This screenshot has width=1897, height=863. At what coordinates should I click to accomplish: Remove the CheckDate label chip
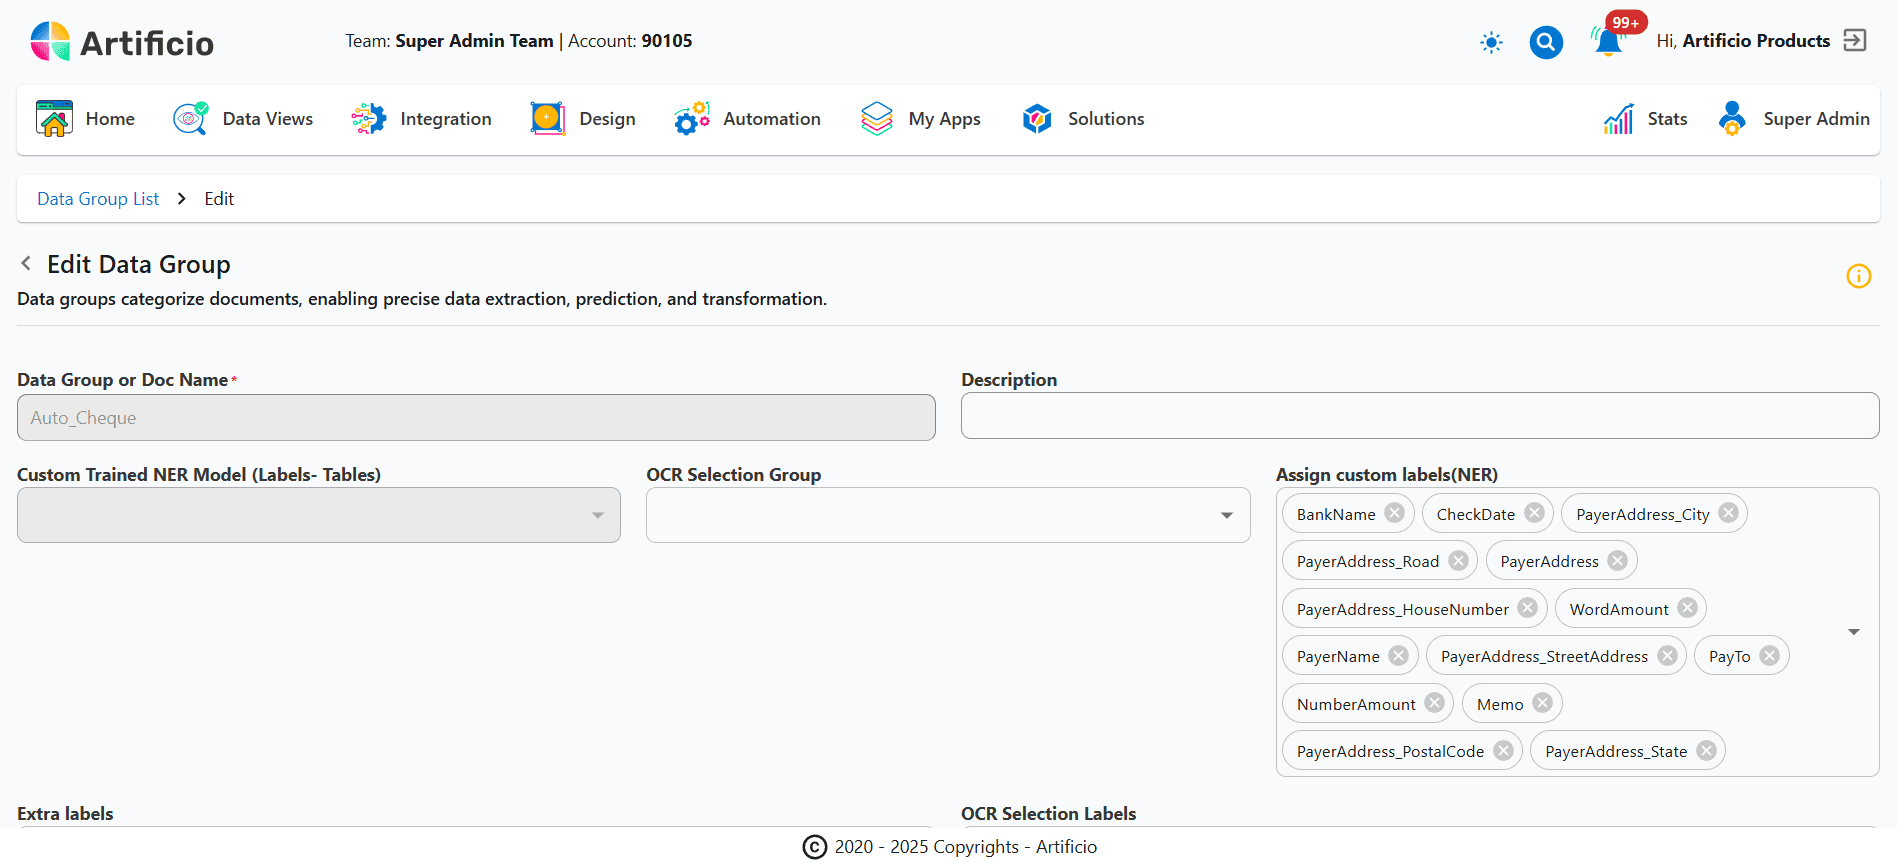click(1534, 513)
